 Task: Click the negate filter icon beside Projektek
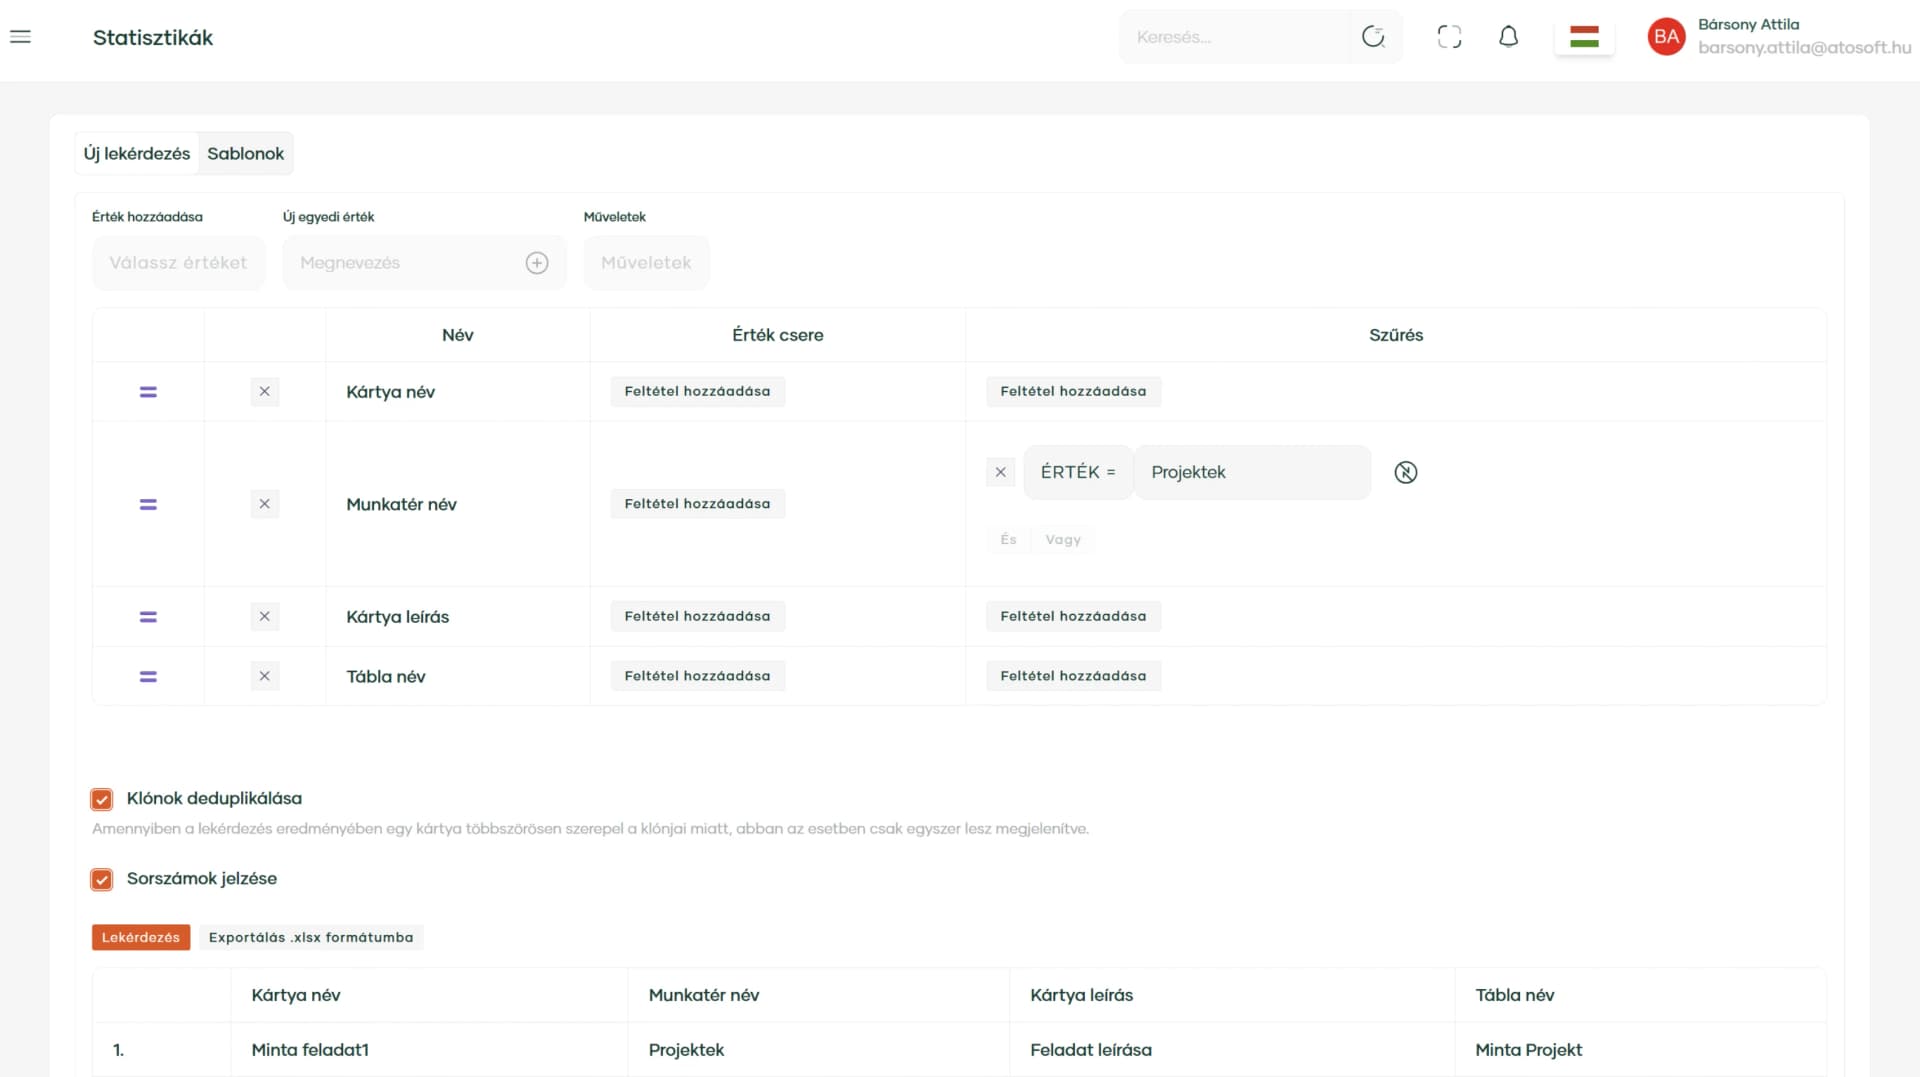coord(1405,472)
